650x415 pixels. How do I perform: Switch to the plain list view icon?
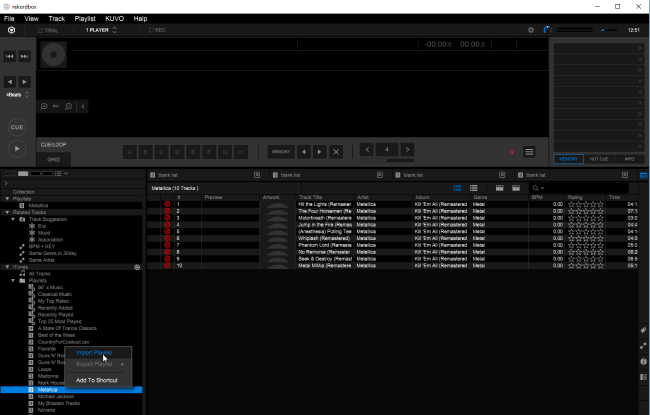[x=473, y=188]
